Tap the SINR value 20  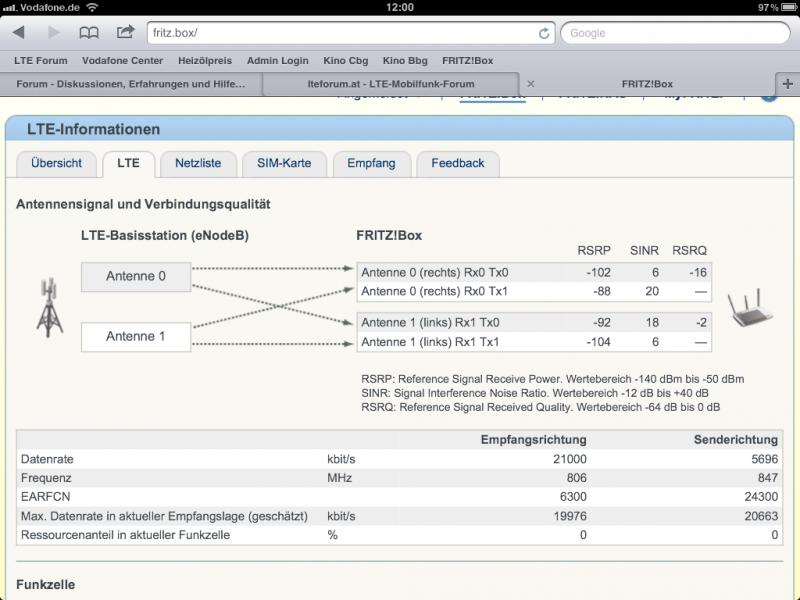tap(652, 291)
